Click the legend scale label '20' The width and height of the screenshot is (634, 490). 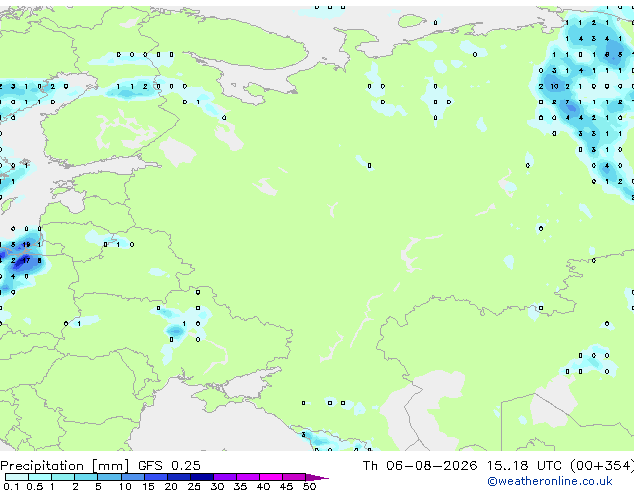coord(171,486)
